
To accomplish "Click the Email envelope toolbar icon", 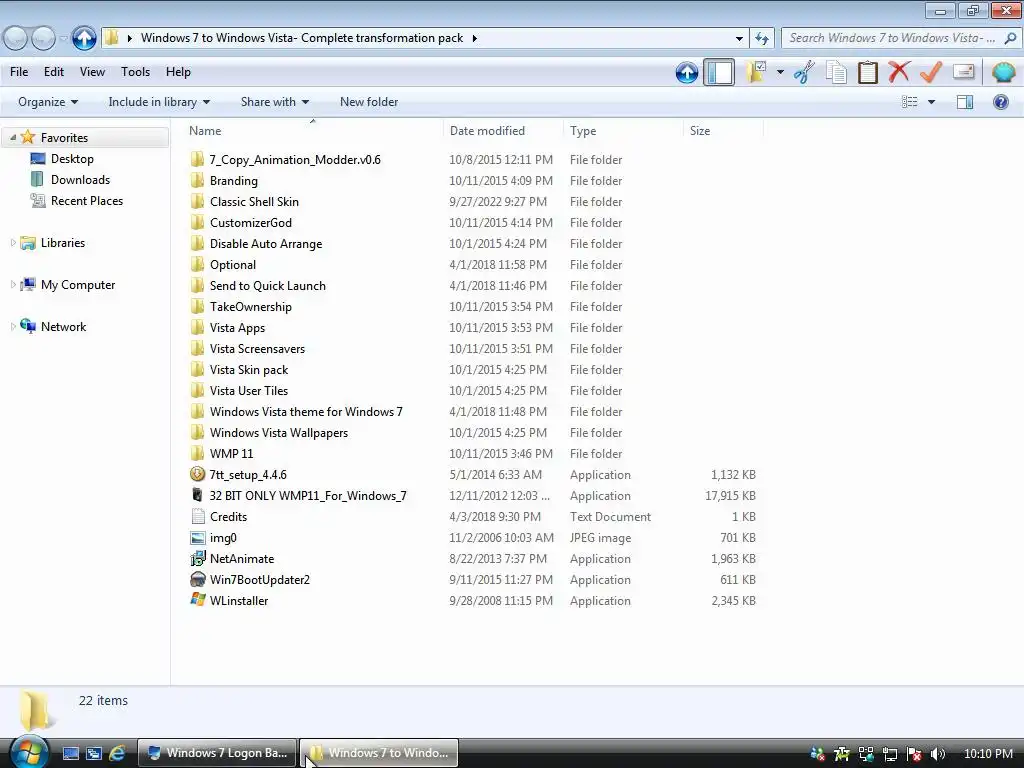I will [963, 71].
